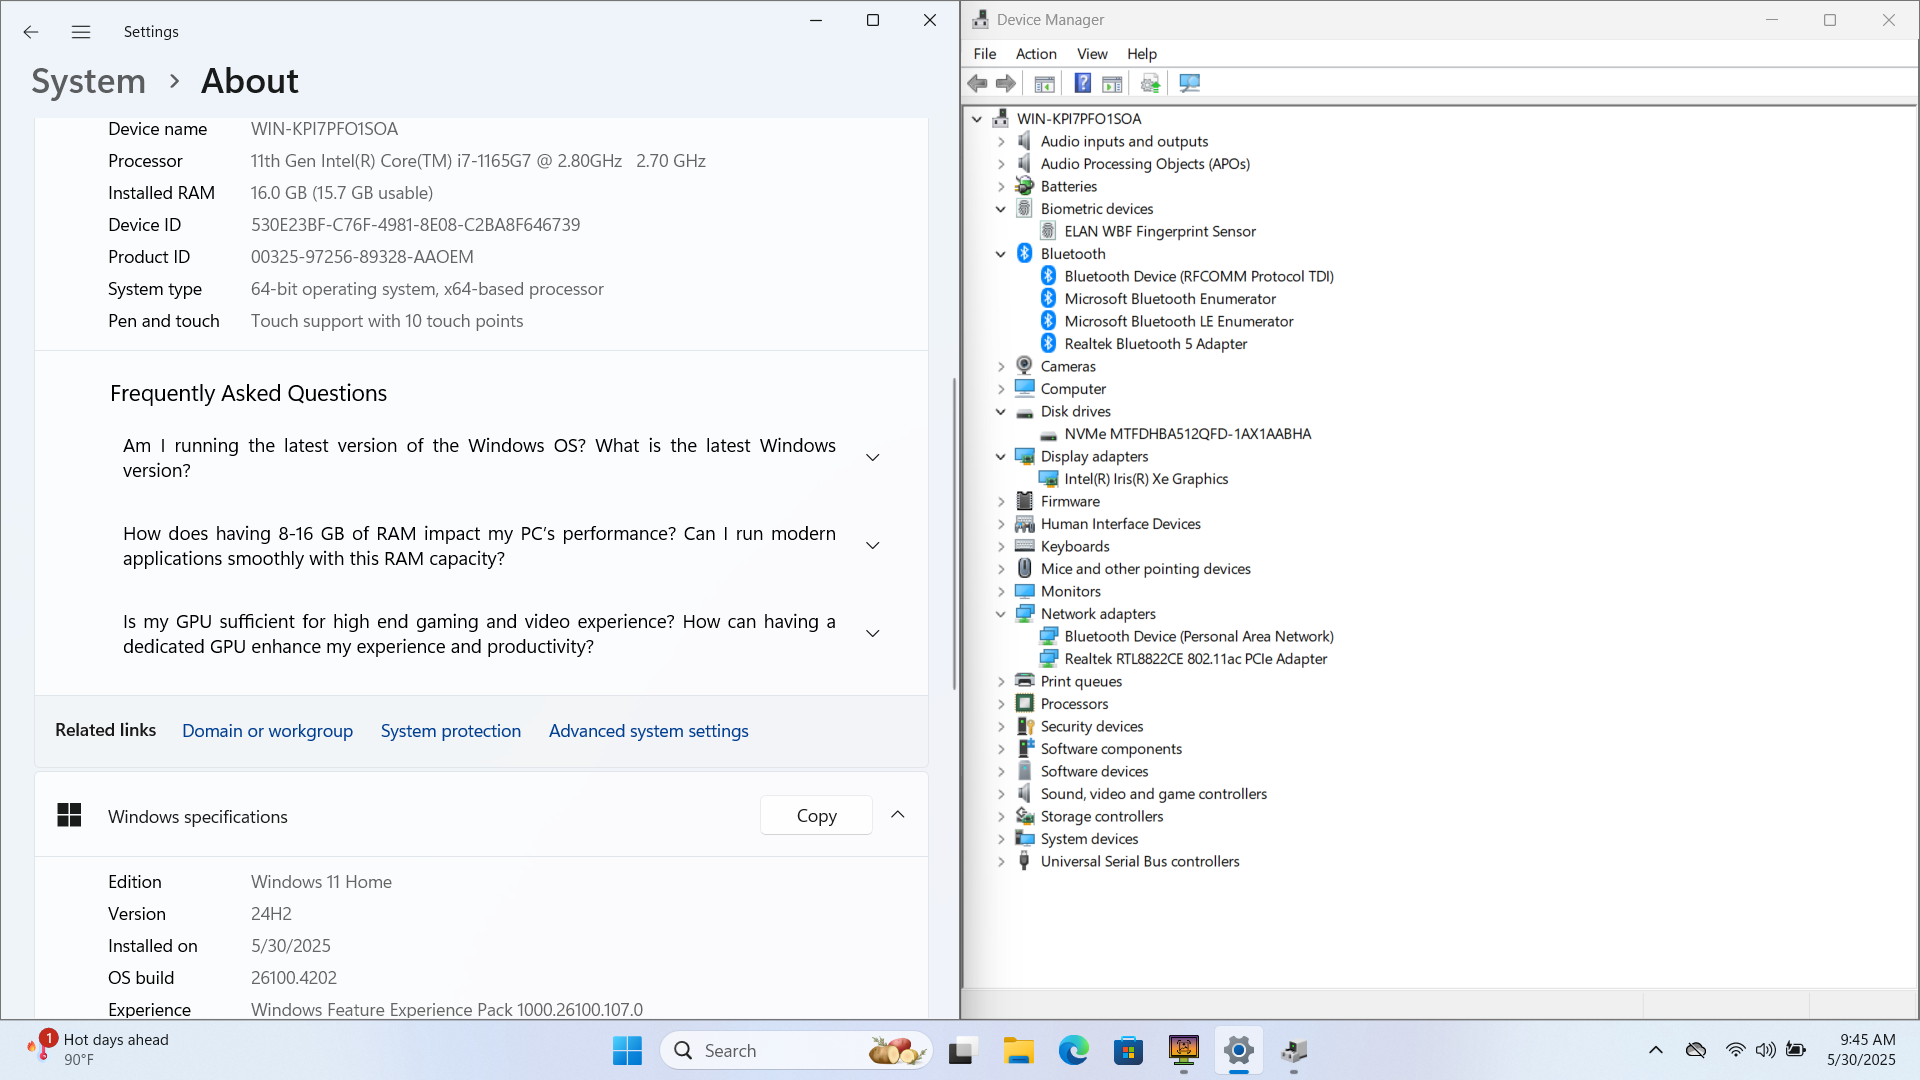Open Help menu in Device Manager

pyautogui.click(x=1142, y=54)
